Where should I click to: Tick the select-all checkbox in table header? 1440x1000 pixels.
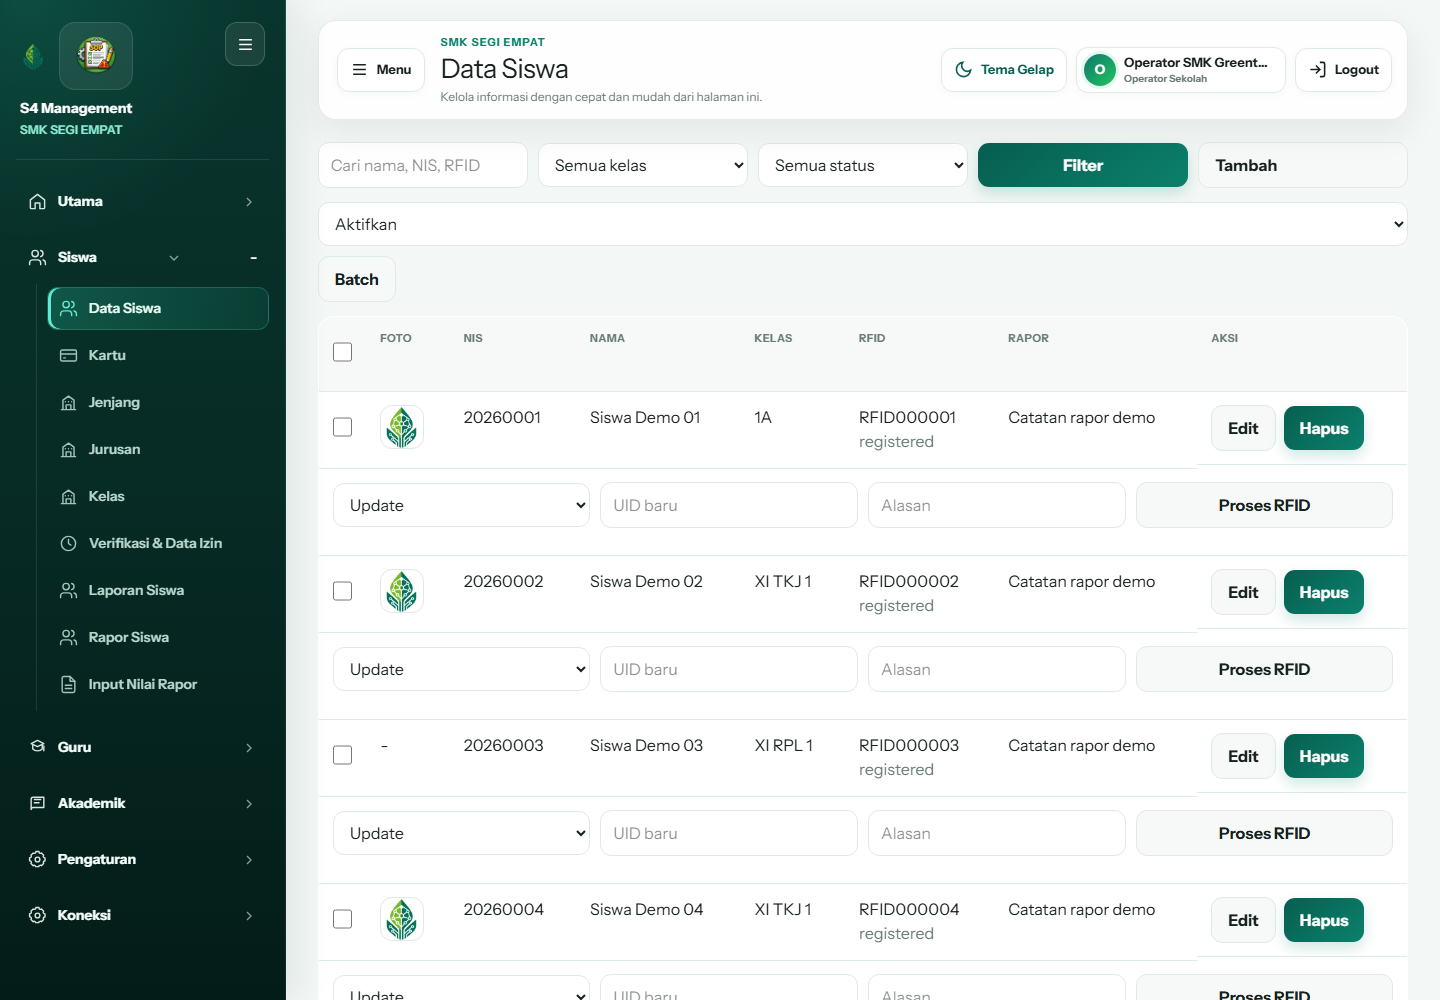(343, 352)
